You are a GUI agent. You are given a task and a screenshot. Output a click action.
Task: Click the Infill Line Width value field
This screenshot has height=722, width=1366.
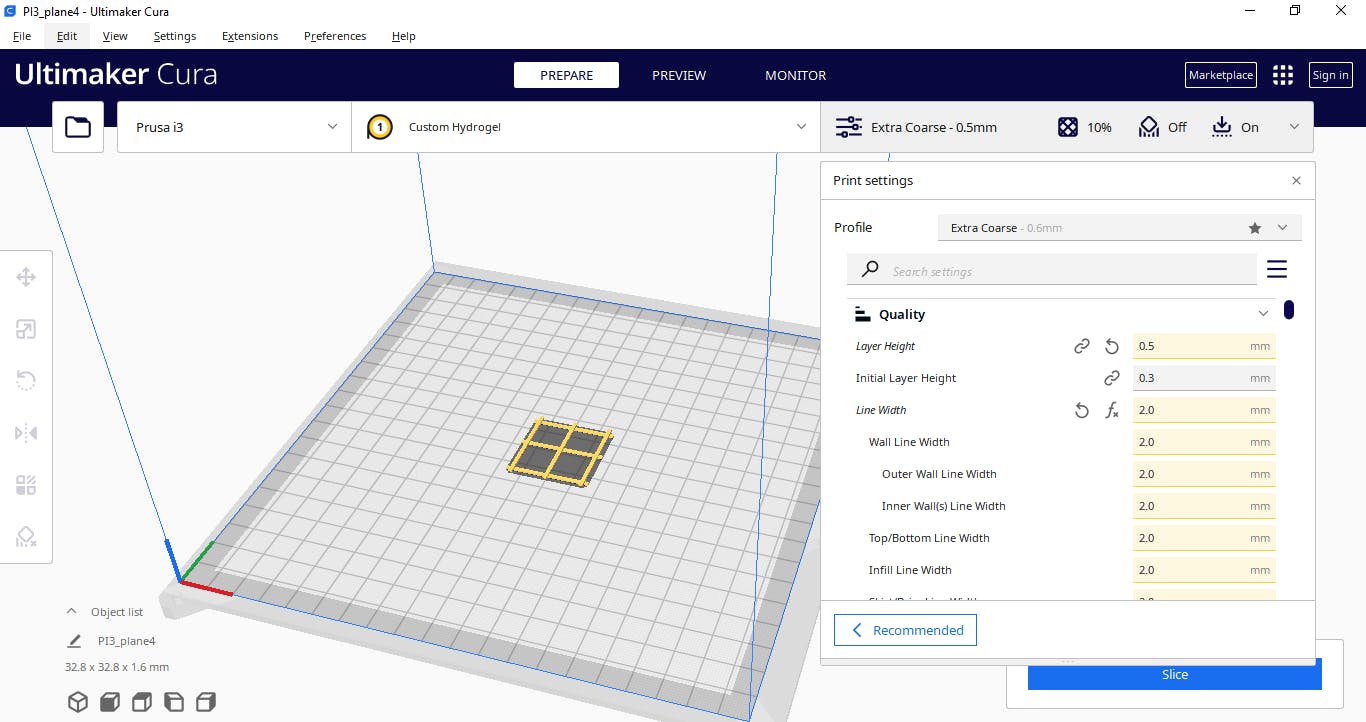point(1204,570)
